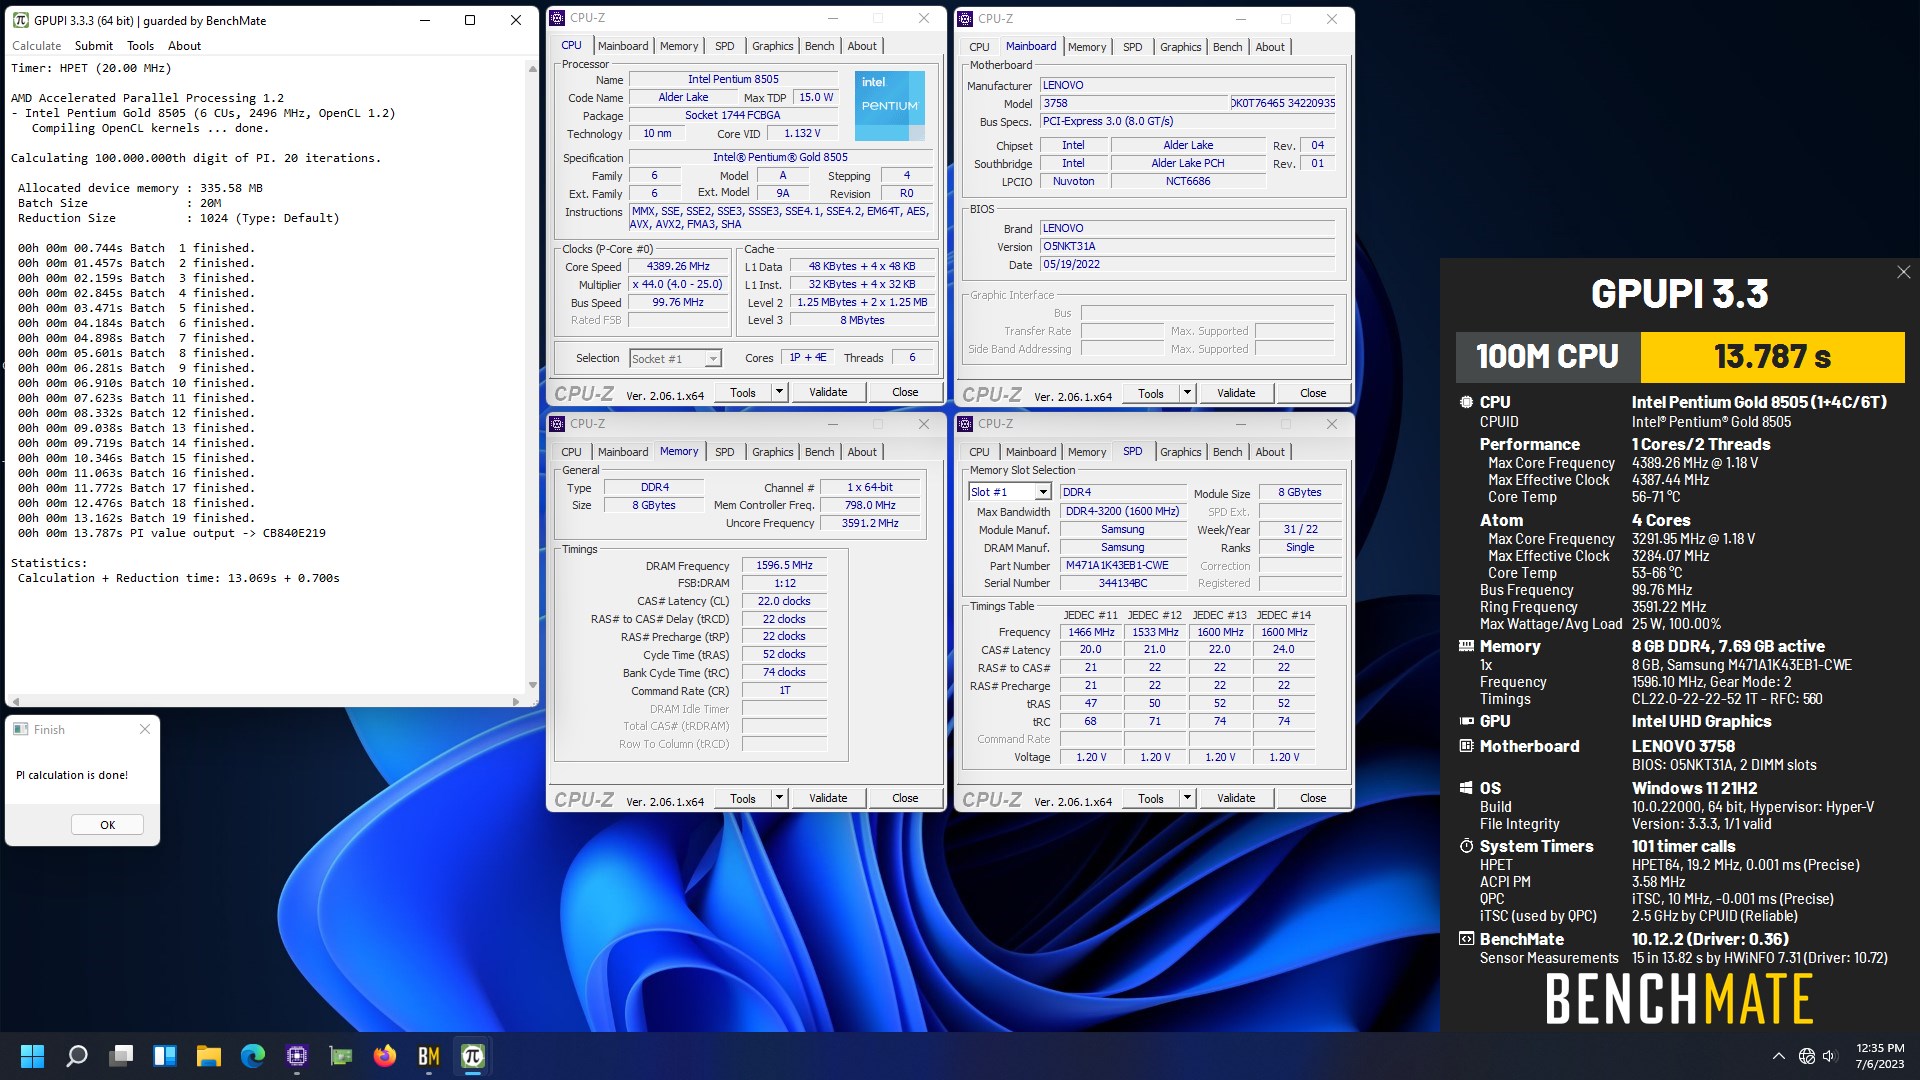Open About menu in GPUPI
The image size is (1920, 1080).
(x=184, y=46)
